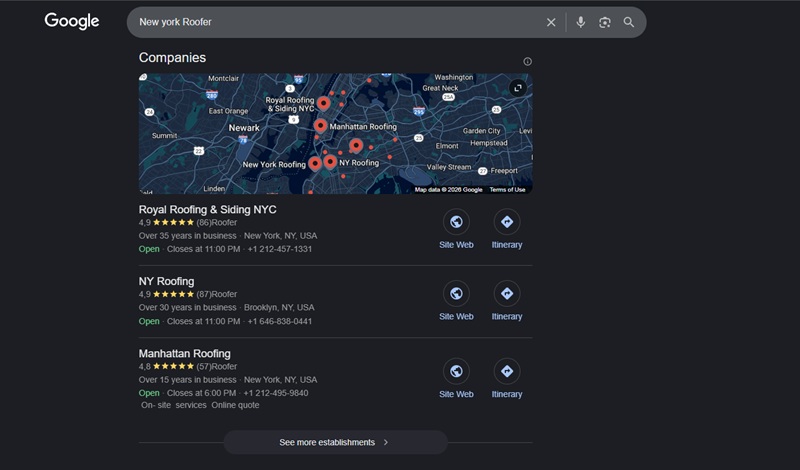
Task: Click the Newark label on the map
Action: (244, 128)
